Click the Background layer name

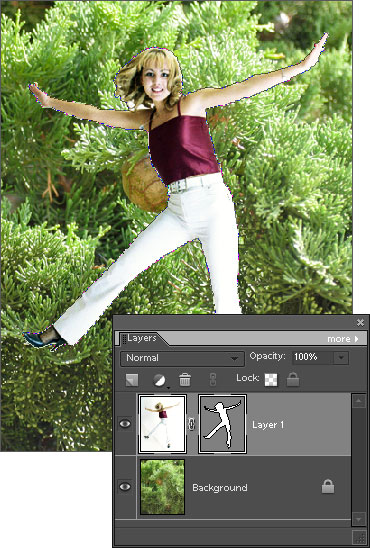point(220,488)
